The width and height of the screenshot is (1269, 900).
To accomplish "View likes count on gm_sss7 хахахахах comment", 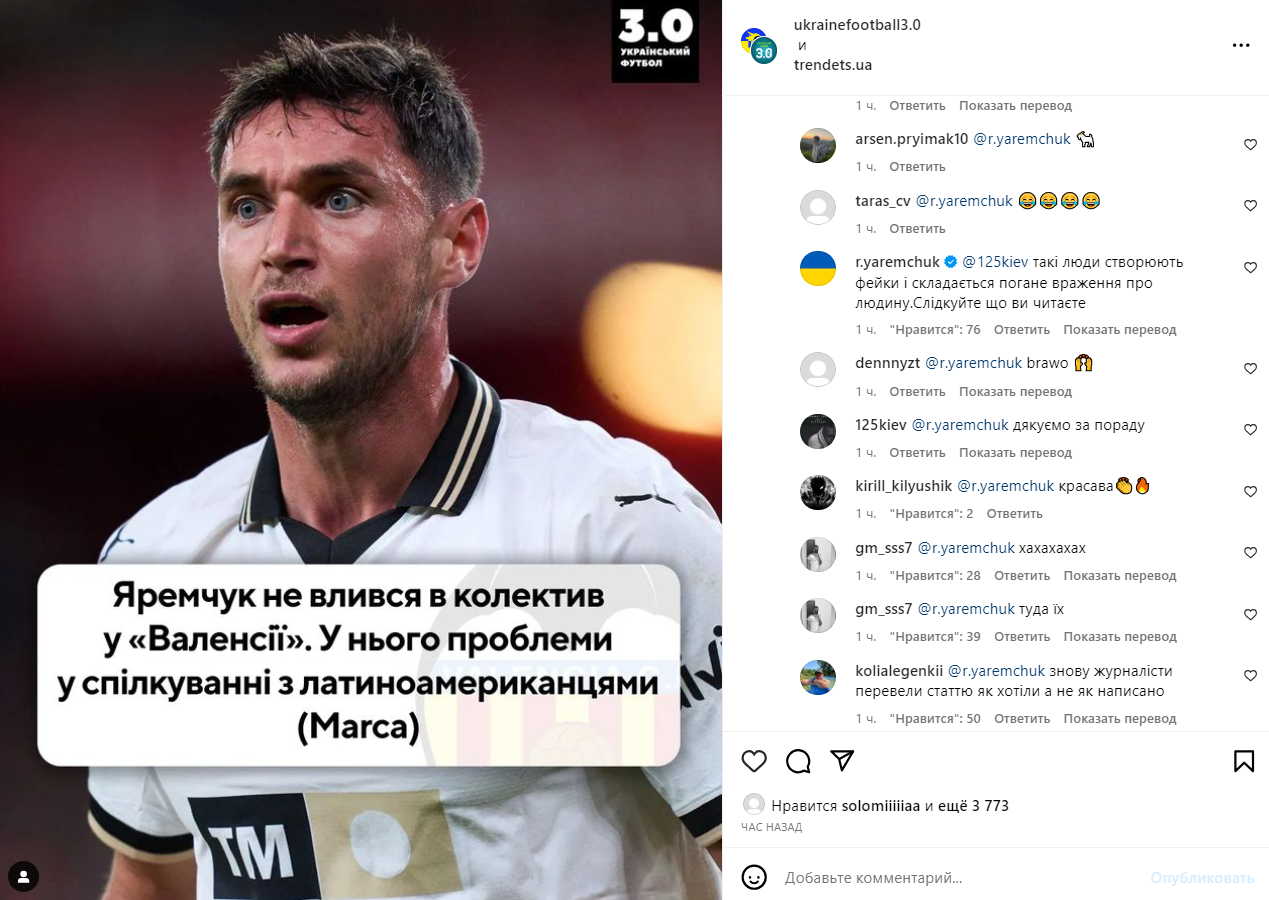I will (935, 576).
